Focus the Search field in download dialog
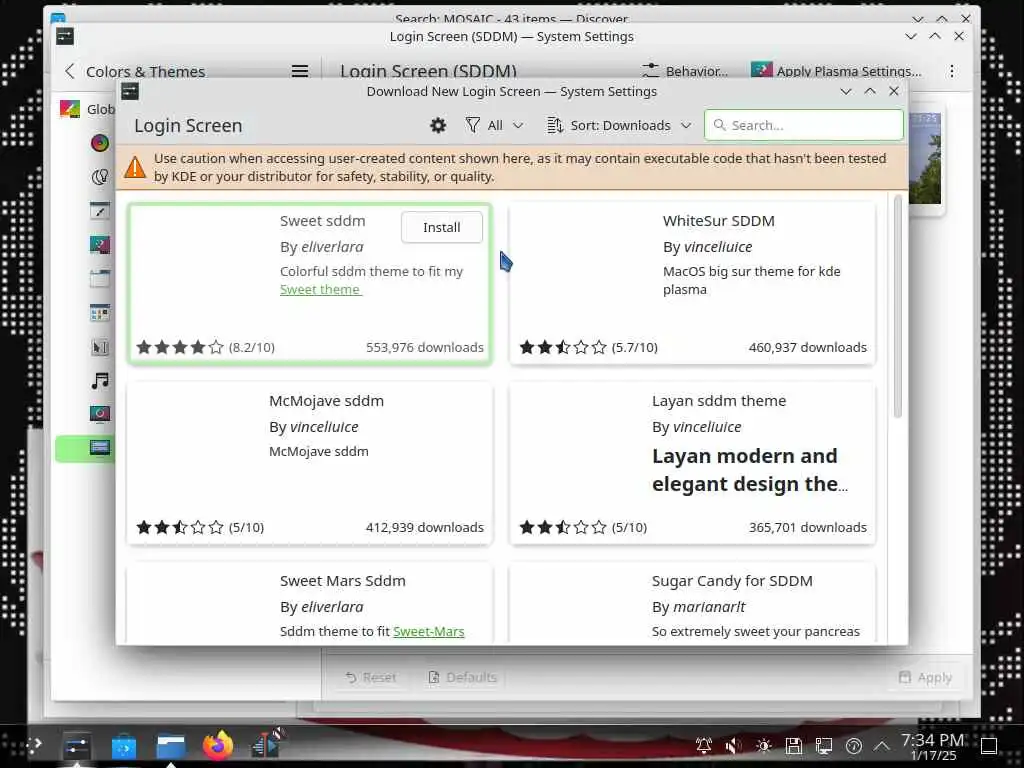 point(803,125)
